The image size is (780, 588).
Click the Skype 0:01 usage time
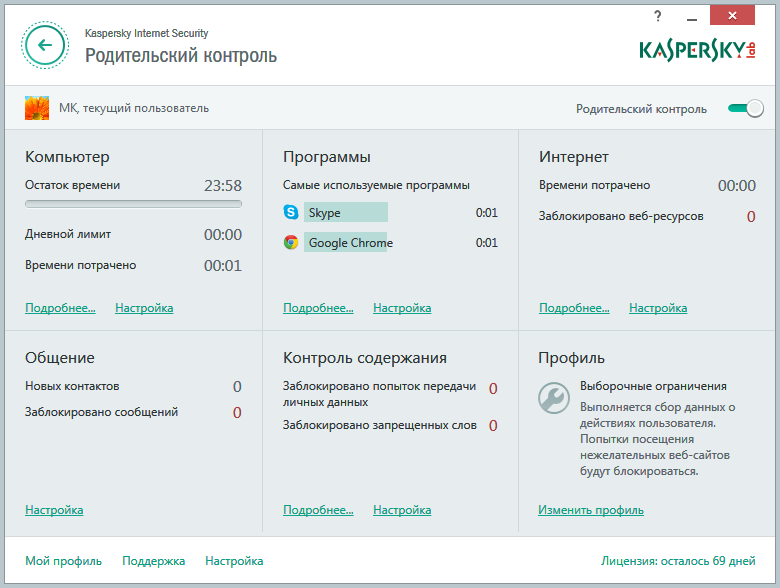click(487, 212)
